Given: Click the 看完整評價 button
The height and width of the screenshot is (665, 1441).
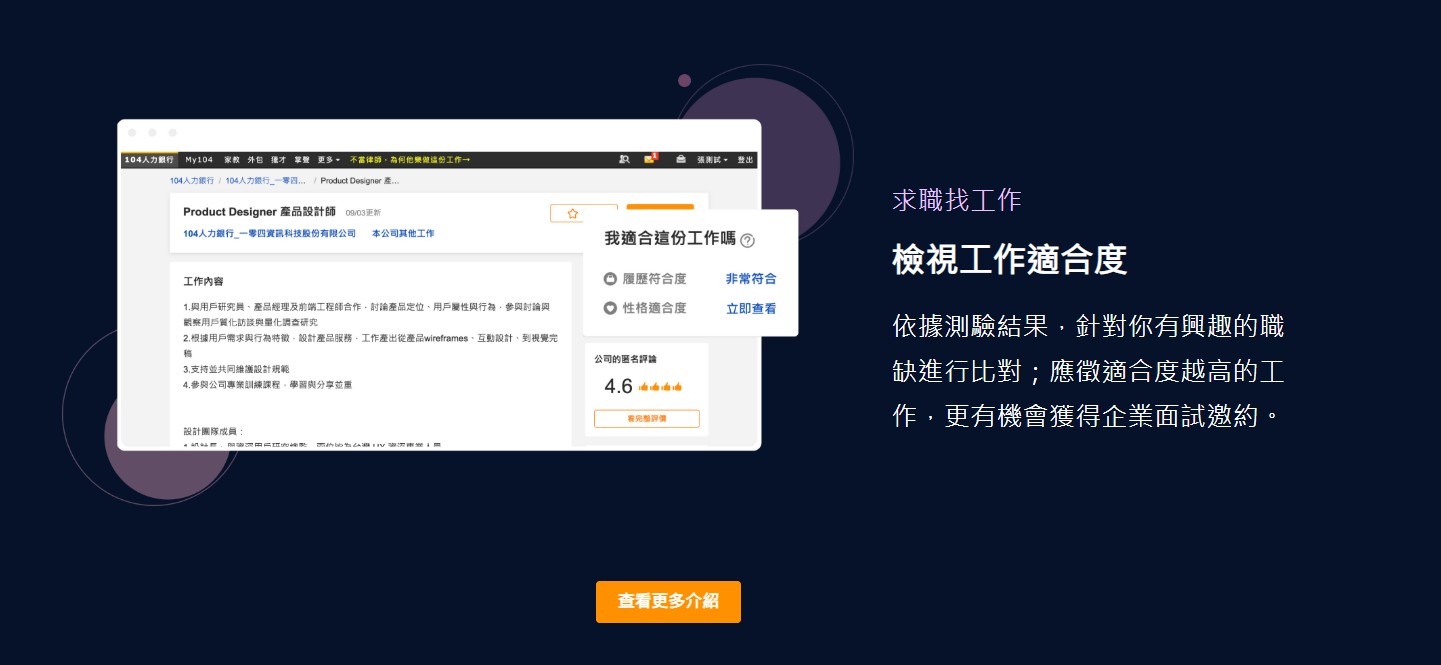Looking at the screenshot, I should (646, 419).
